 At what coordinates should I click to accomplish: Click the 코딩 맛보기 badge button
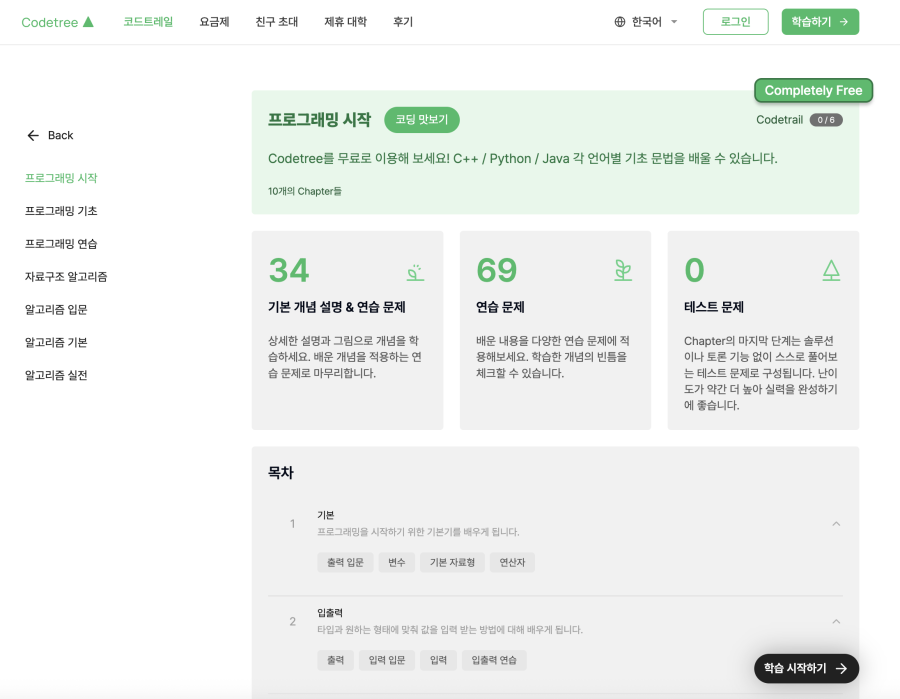click(422, 119)
